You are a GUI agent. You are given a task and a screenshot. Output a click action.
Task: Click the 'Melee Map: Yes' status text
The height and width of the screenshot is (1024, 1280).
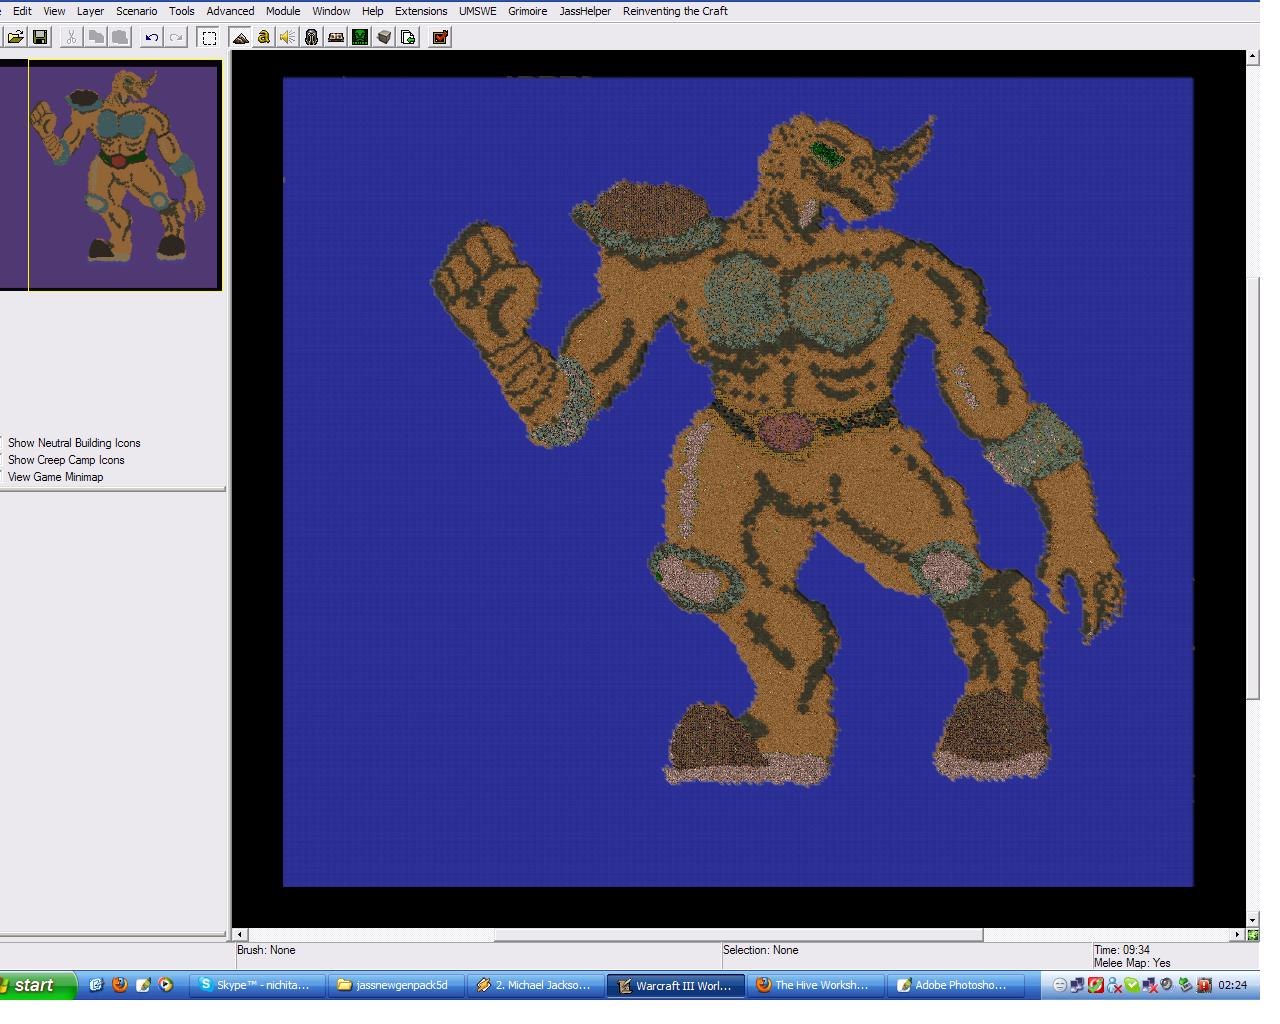click(x=1132, y=963)
